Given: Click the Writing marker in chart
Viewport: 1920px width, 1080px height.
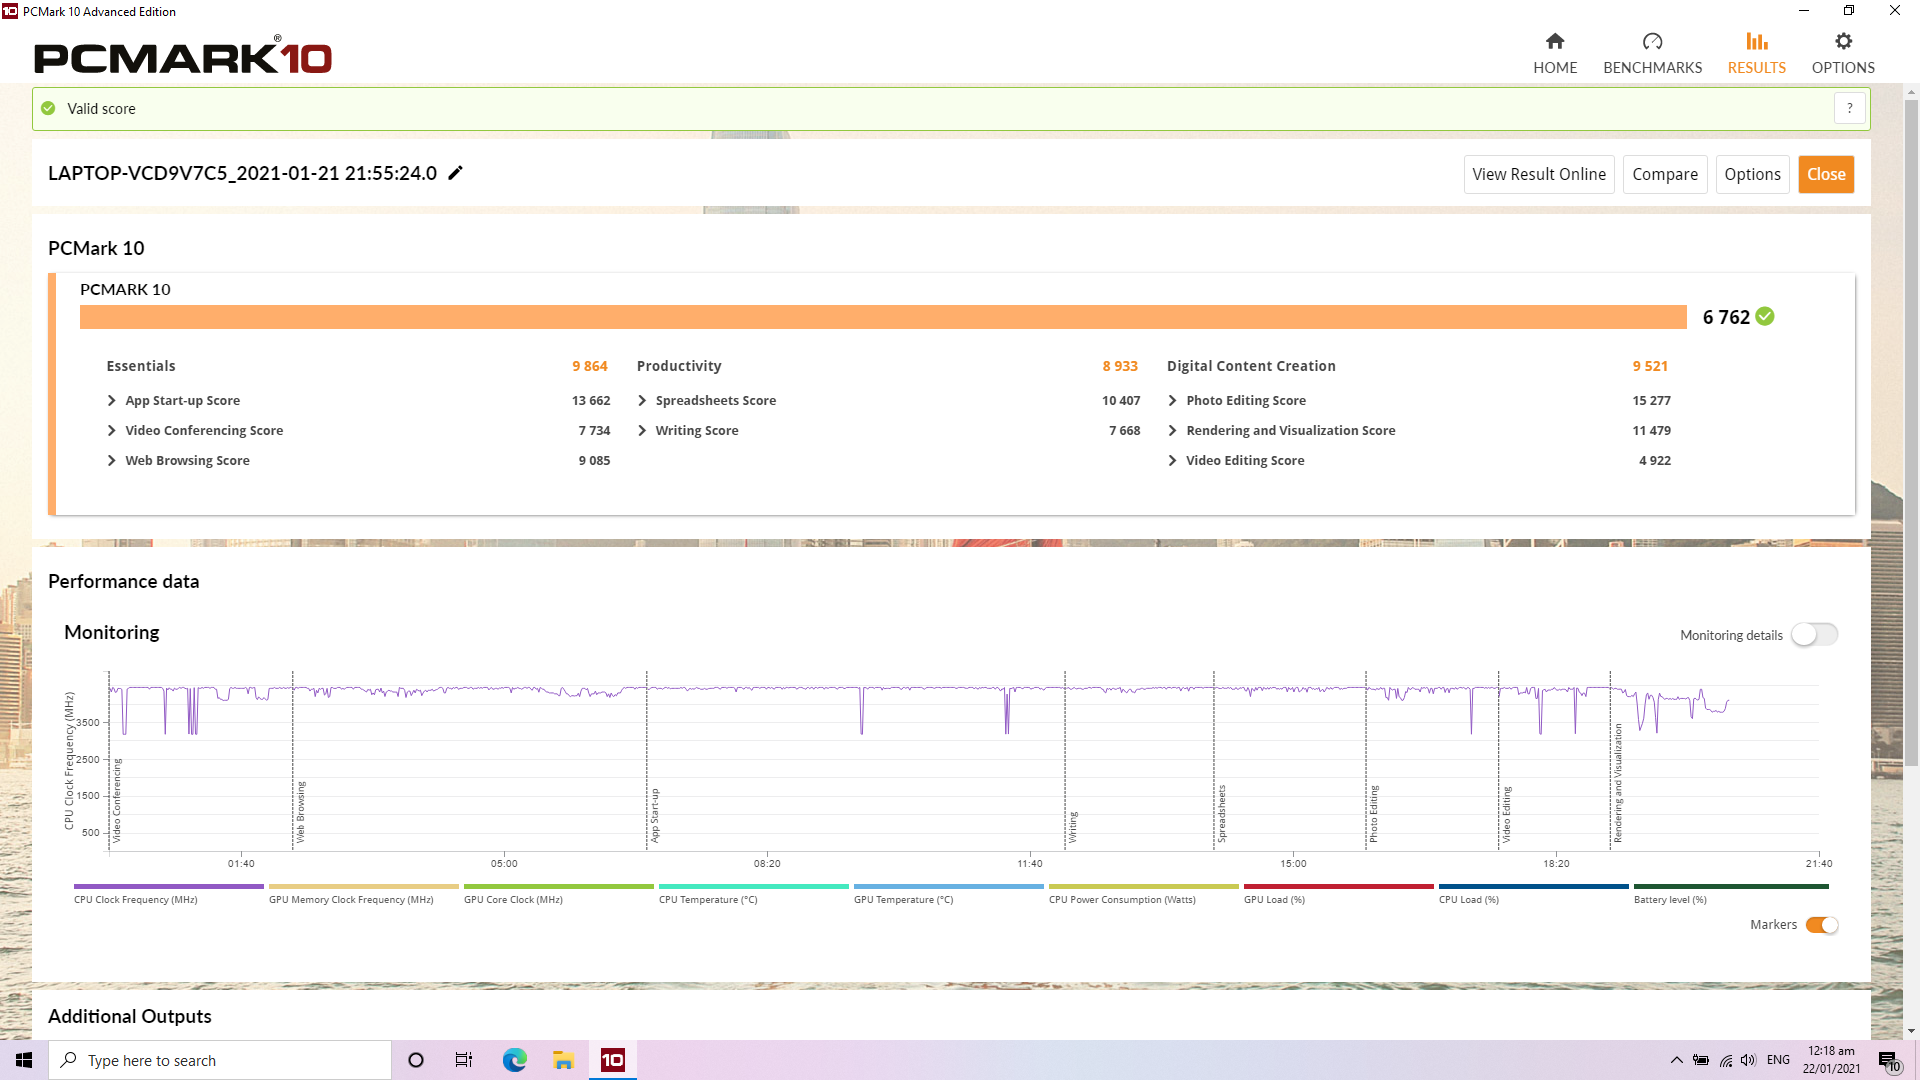Looking at the screenshot, I should click(x=1073, y=827).
